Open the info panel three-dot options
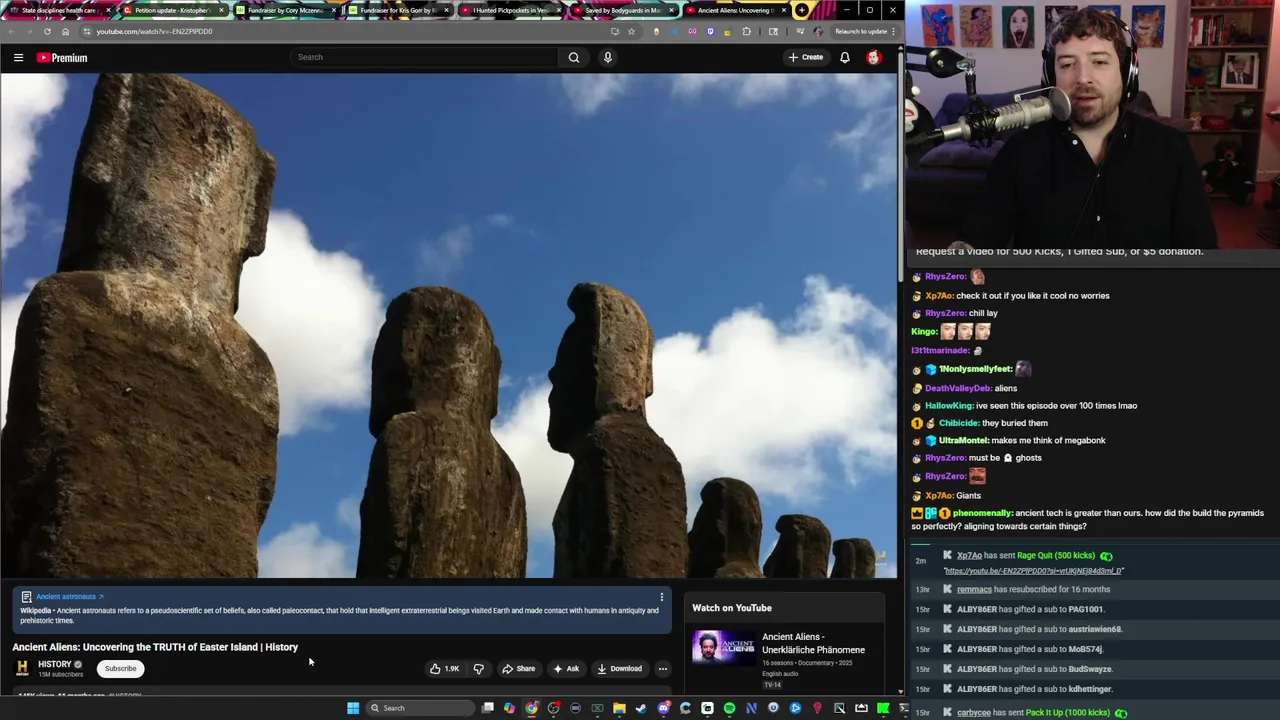This screenshot has width=1280, height=720. click(x=661, y=597)
